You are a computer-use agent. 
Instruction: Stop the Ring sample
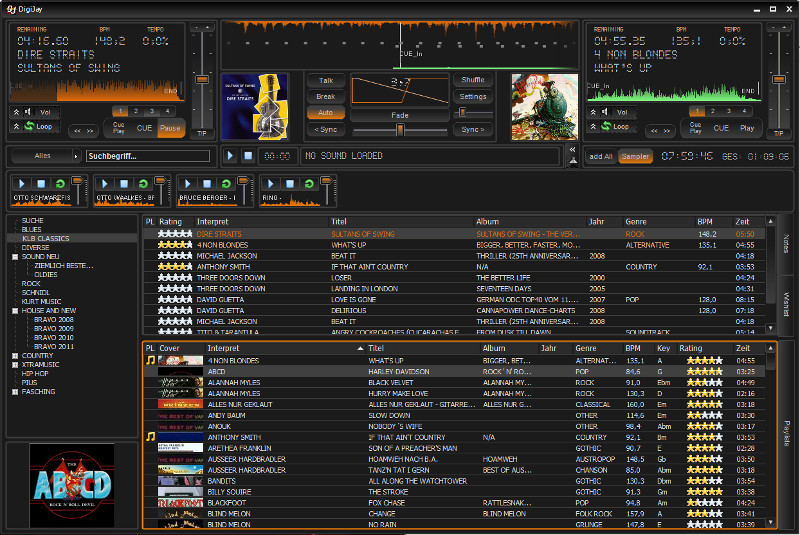pyautogui.click(x=290, y=184)
